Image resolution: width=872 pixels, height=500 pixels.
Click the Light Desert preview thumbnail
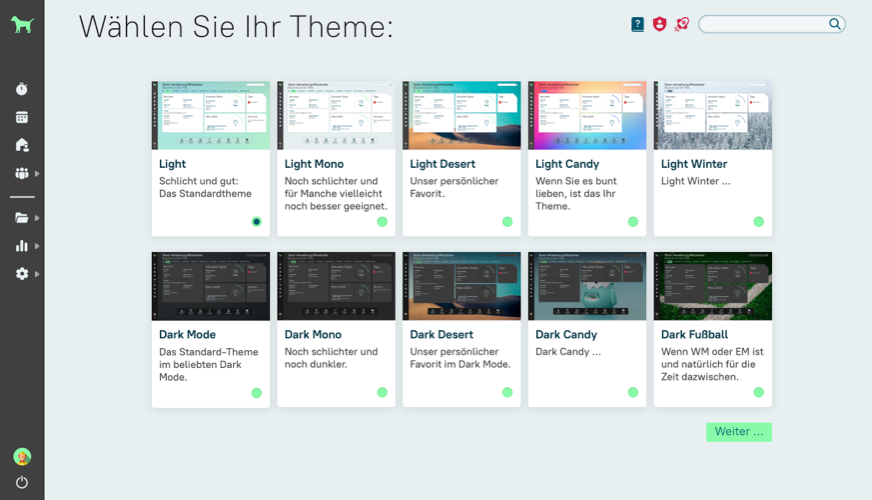[x=461, y=116]
